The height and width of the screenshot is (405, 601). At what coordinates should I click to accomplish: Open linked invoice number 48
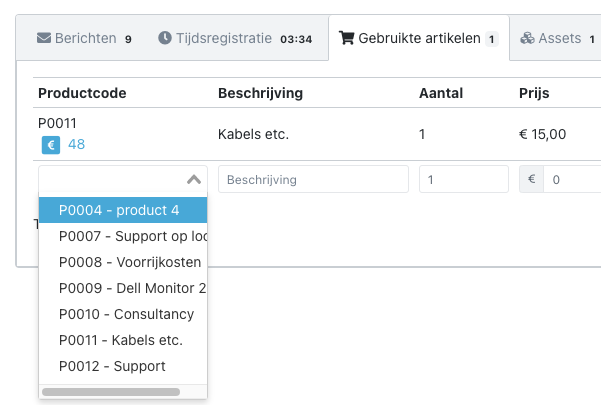76,144
